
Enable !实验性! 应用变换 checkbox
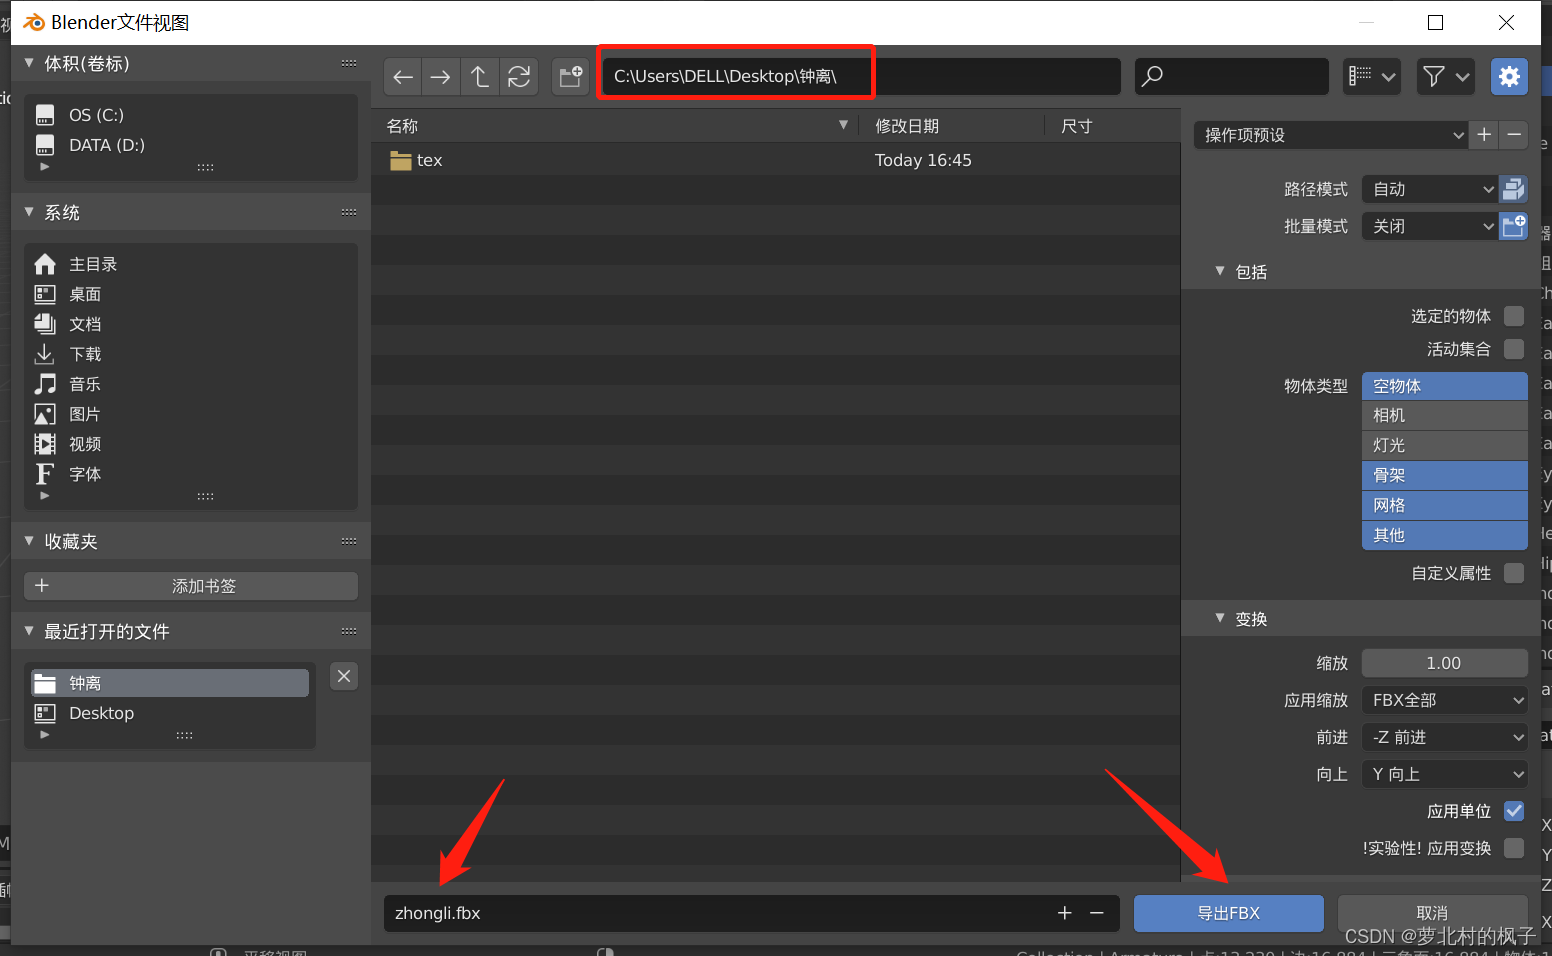tap(1514, 848)
